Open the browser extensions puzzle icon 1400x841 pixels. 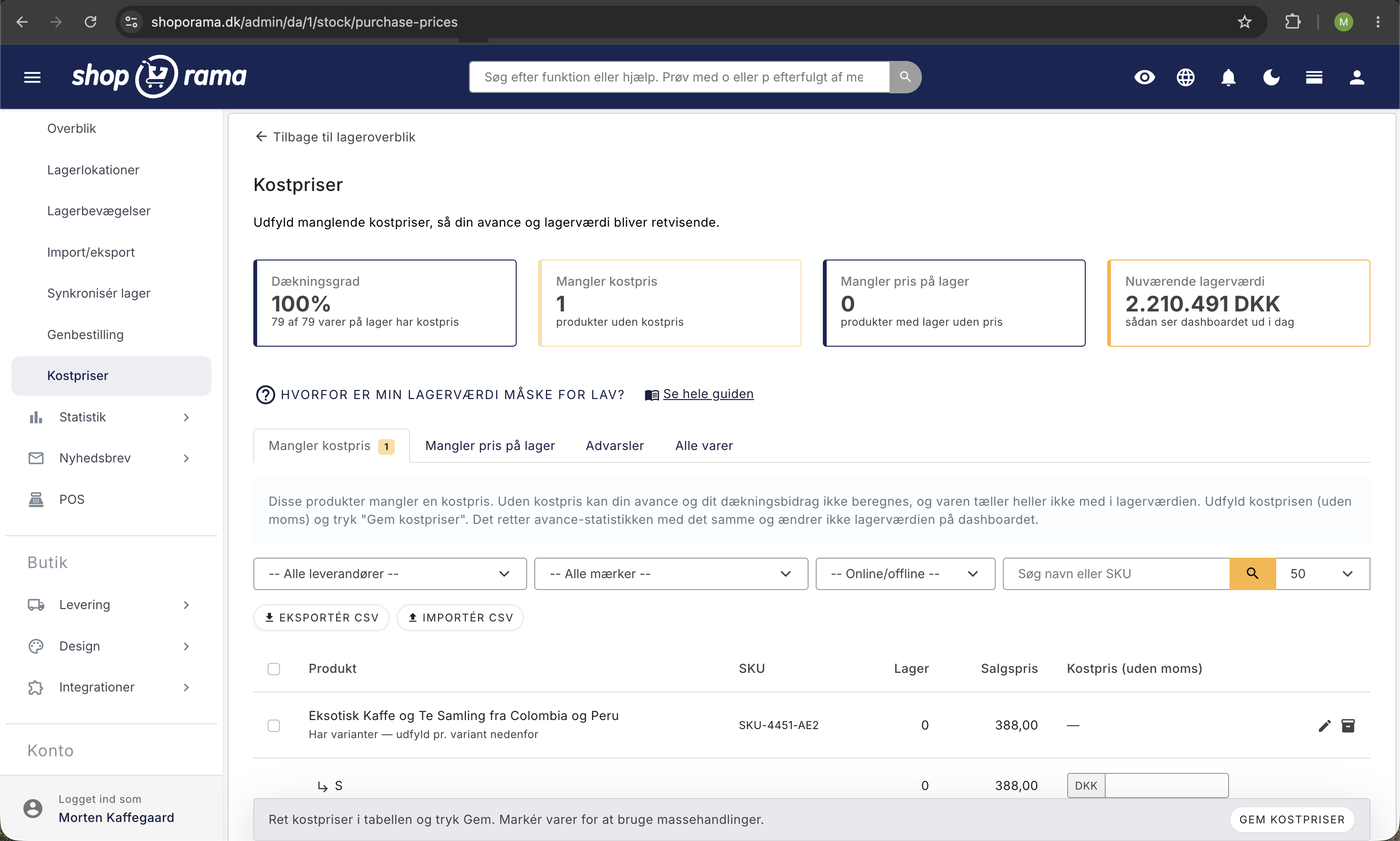(x=1293, y=21)
